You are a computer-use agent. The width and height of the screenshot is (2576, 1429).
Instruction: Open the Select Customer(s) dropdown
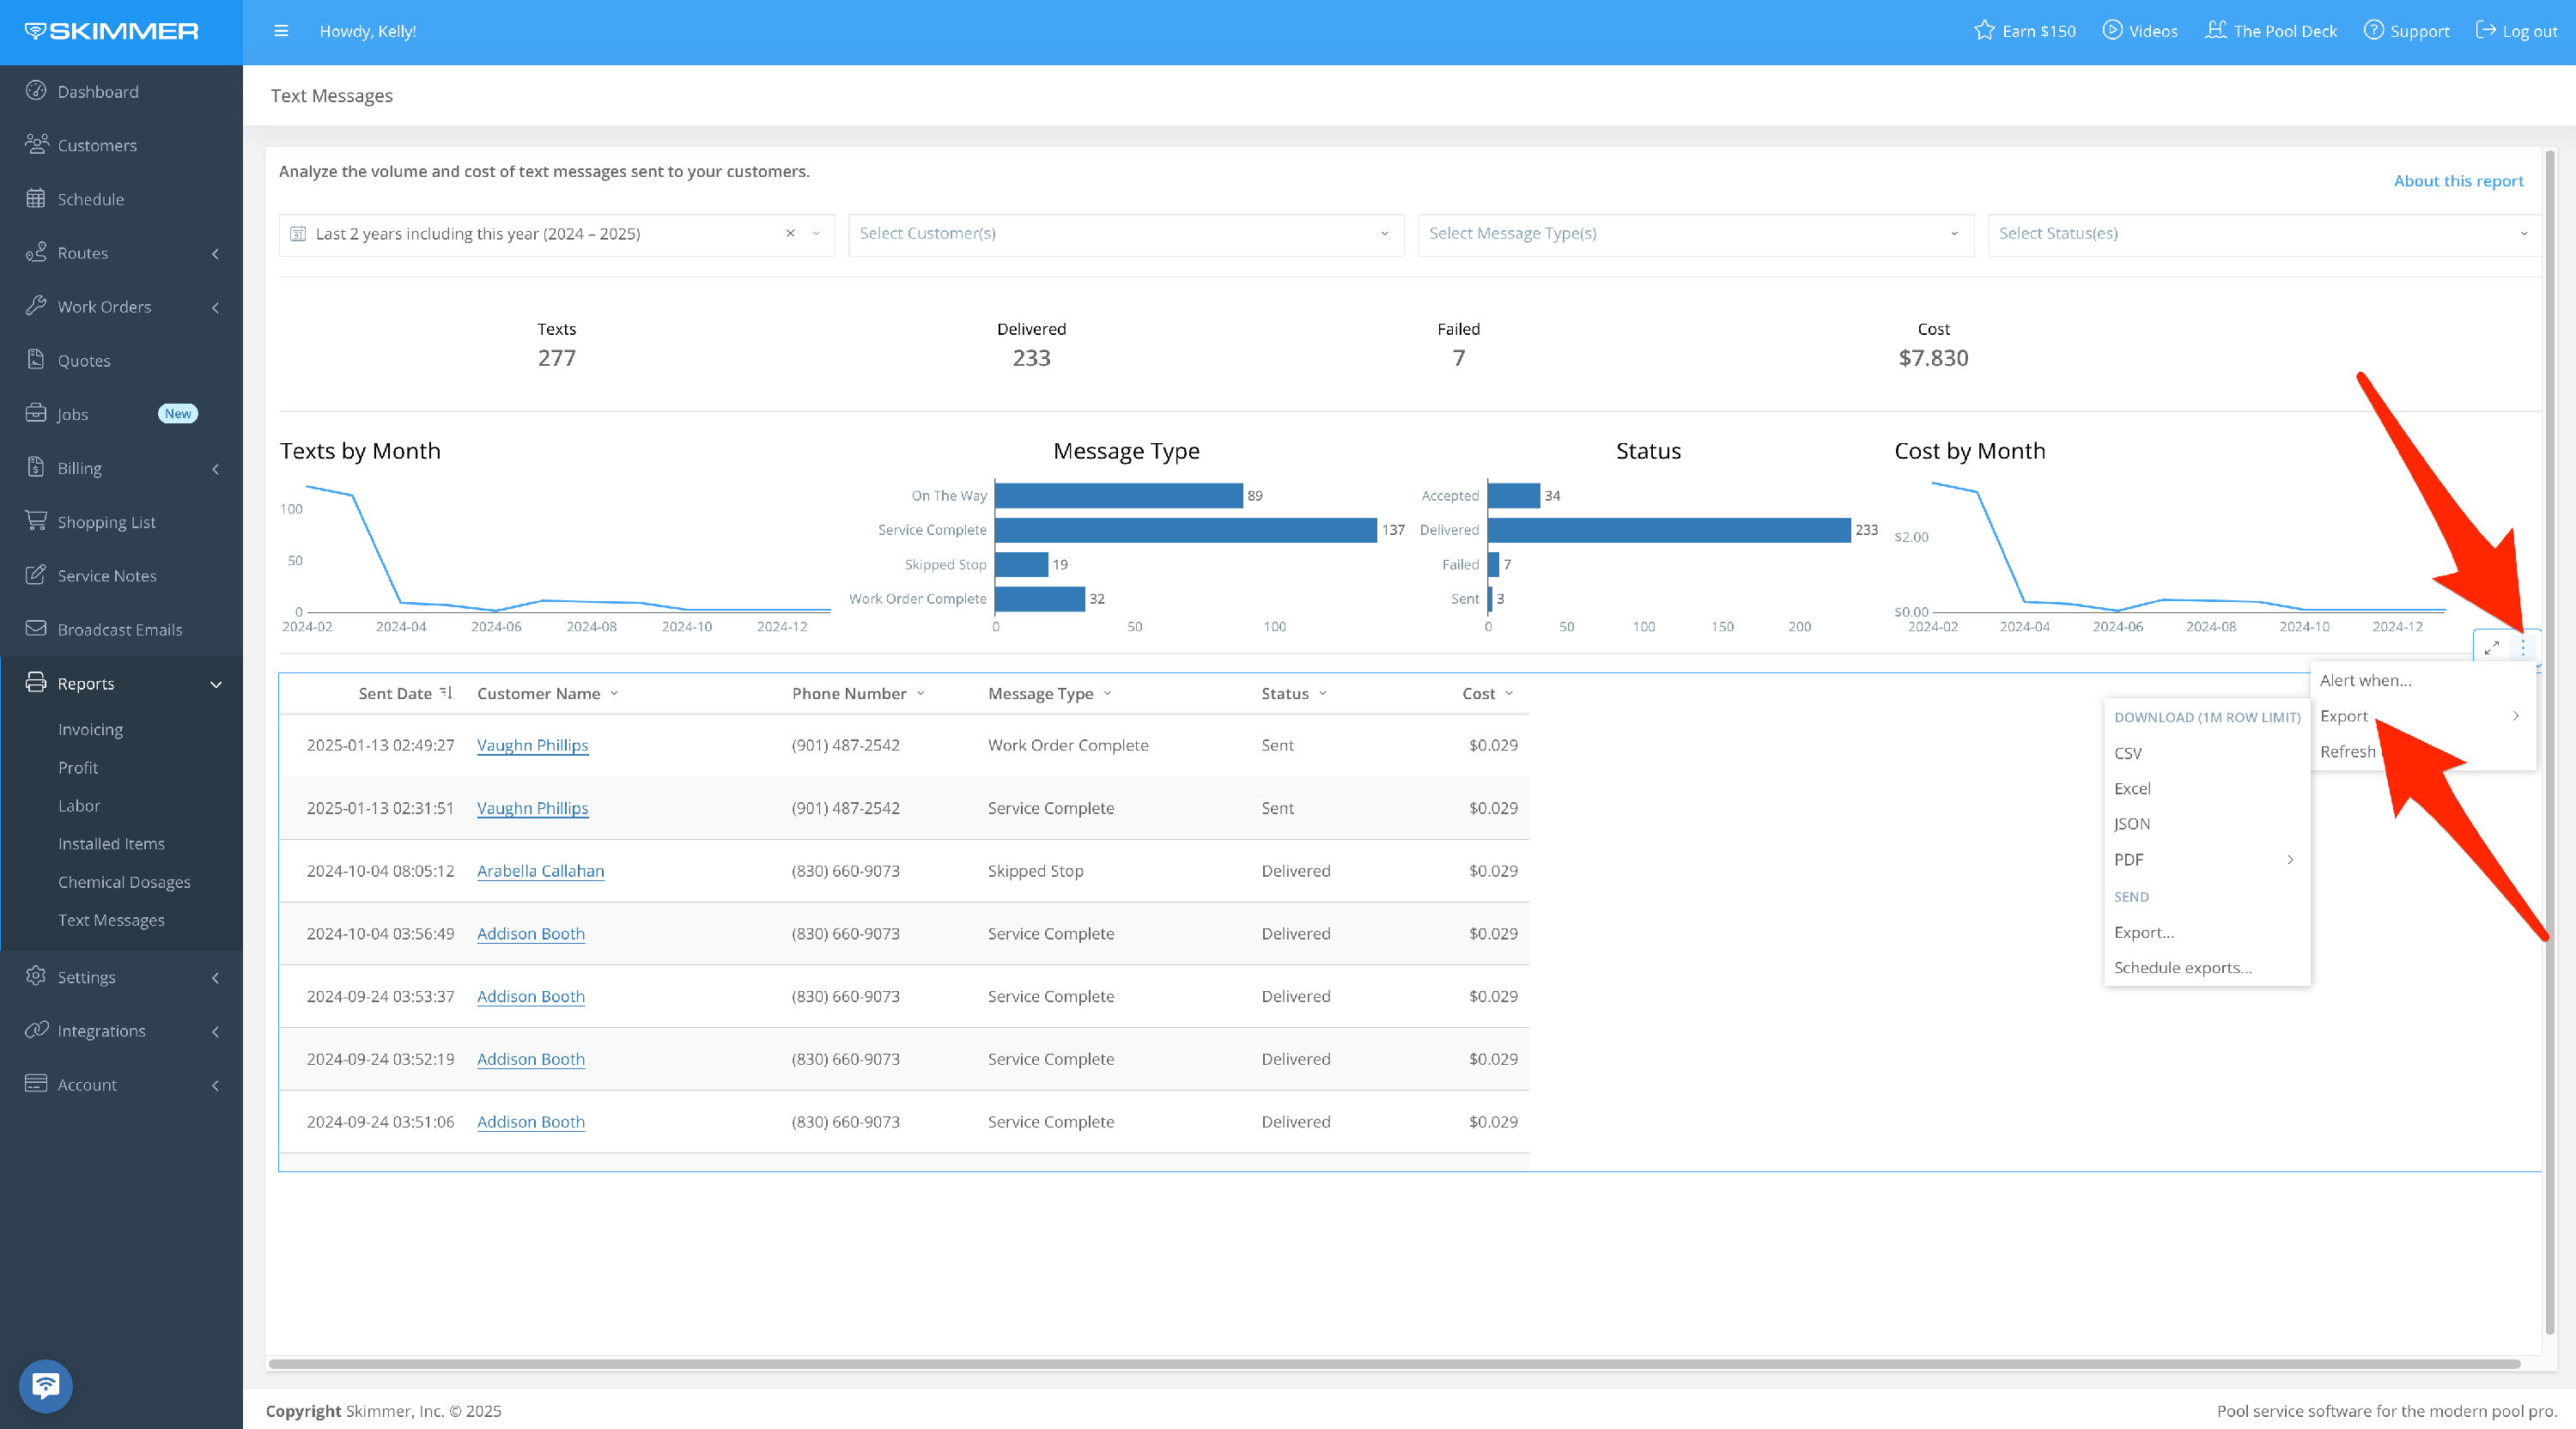click(1125, 233)
